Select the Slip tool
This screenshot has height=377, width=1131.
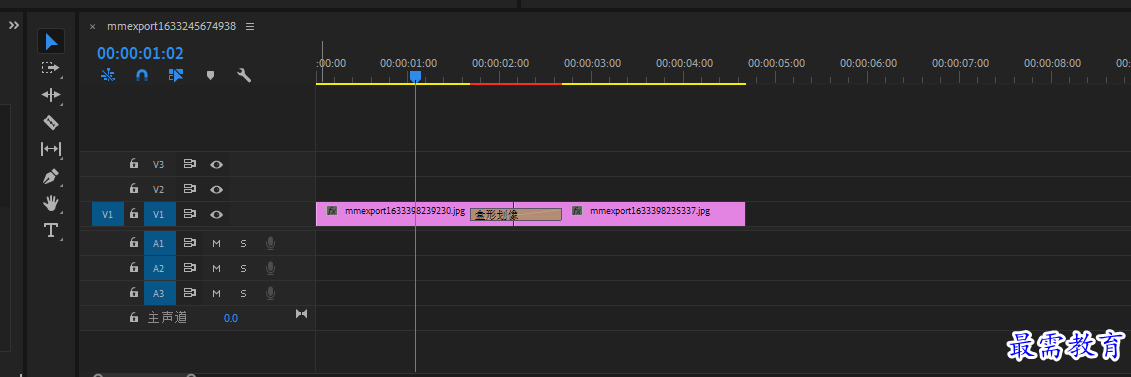click(50, 149)
